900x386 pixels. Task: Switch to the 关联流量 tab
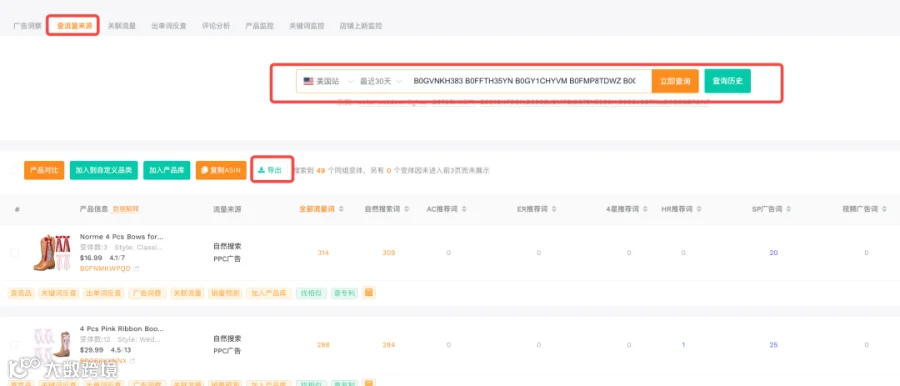(122, 26)
